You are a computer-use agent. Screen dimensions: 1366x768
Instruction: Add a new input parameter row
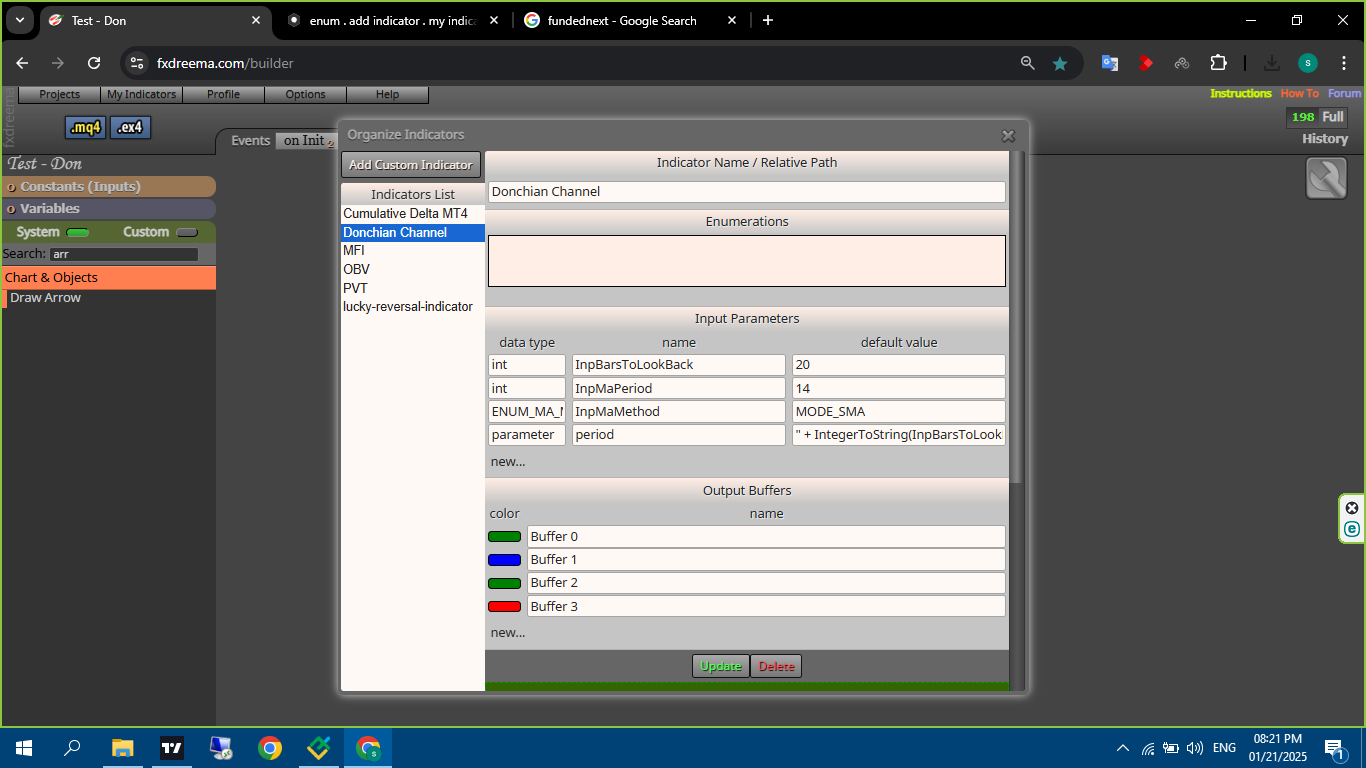tap(508, 462)
